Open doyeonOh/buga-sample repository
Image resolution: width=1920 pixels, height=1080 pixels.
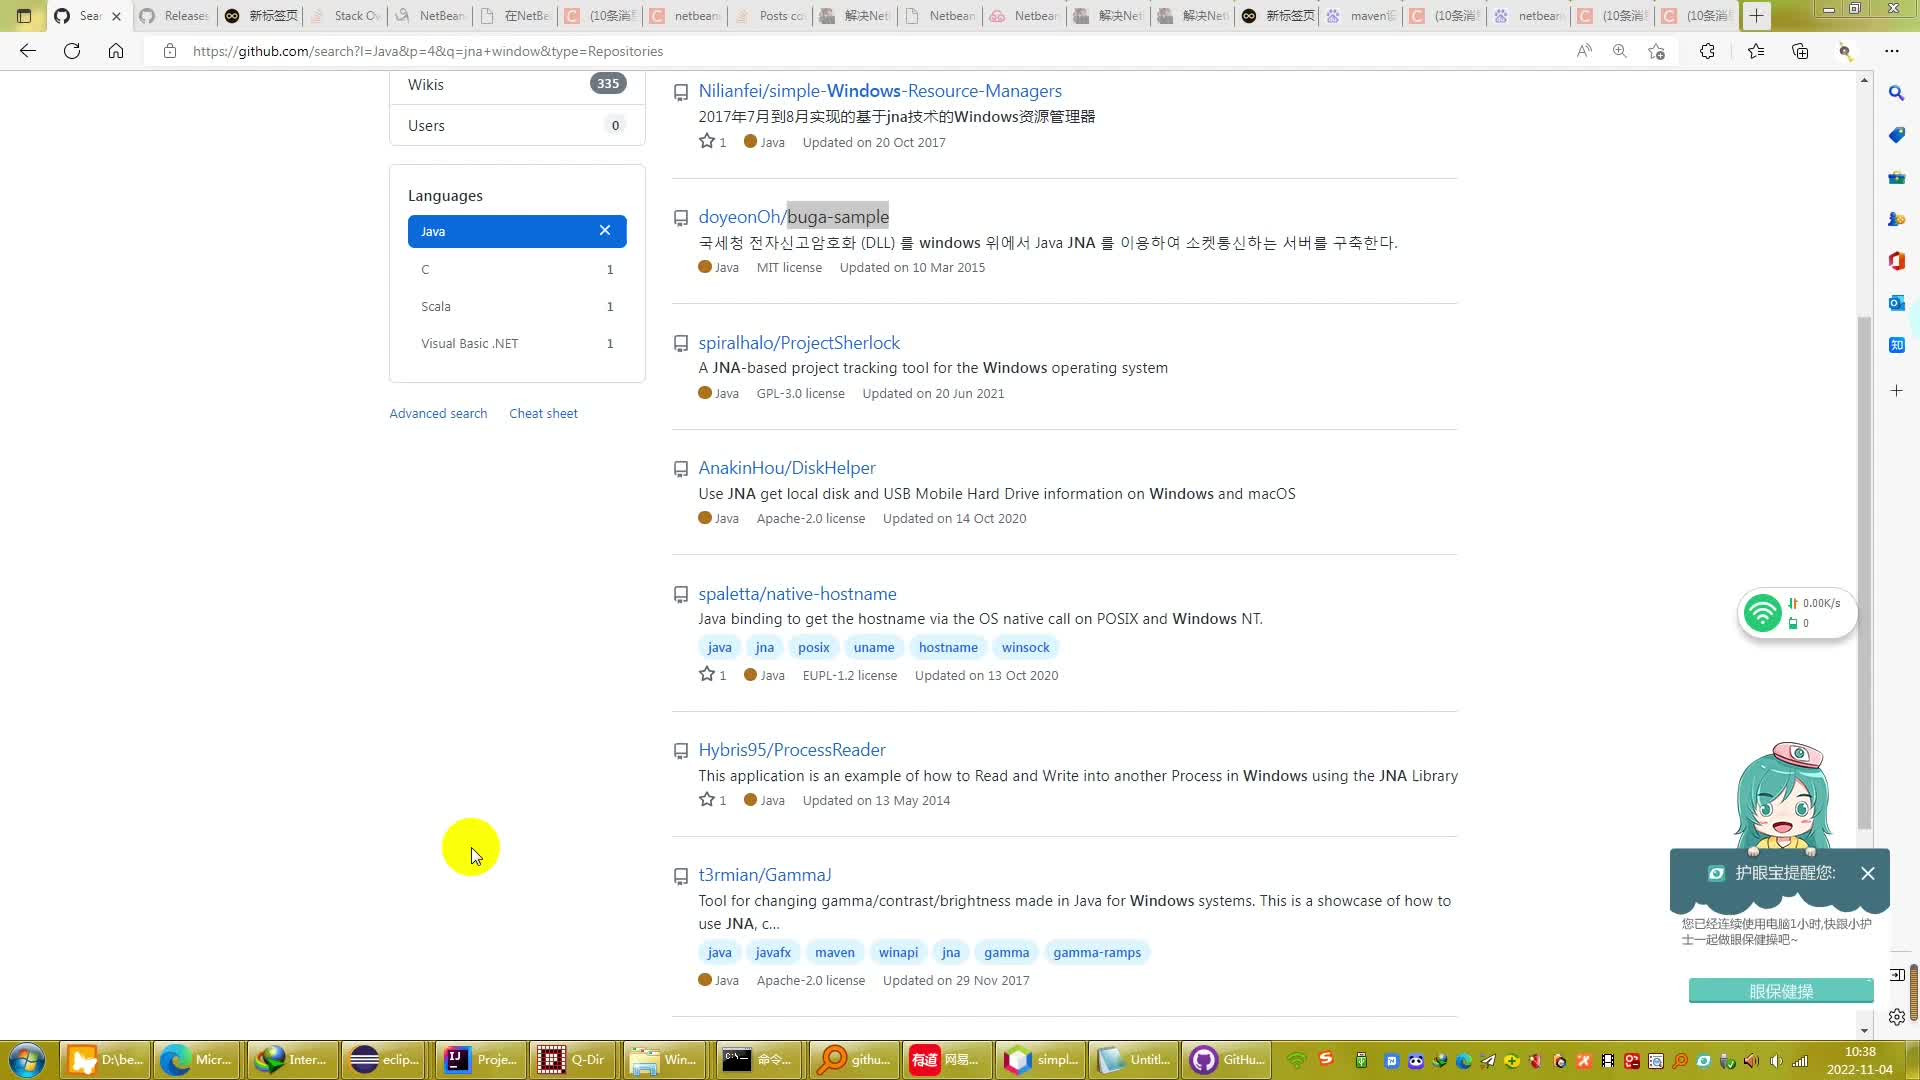(793, 217)
